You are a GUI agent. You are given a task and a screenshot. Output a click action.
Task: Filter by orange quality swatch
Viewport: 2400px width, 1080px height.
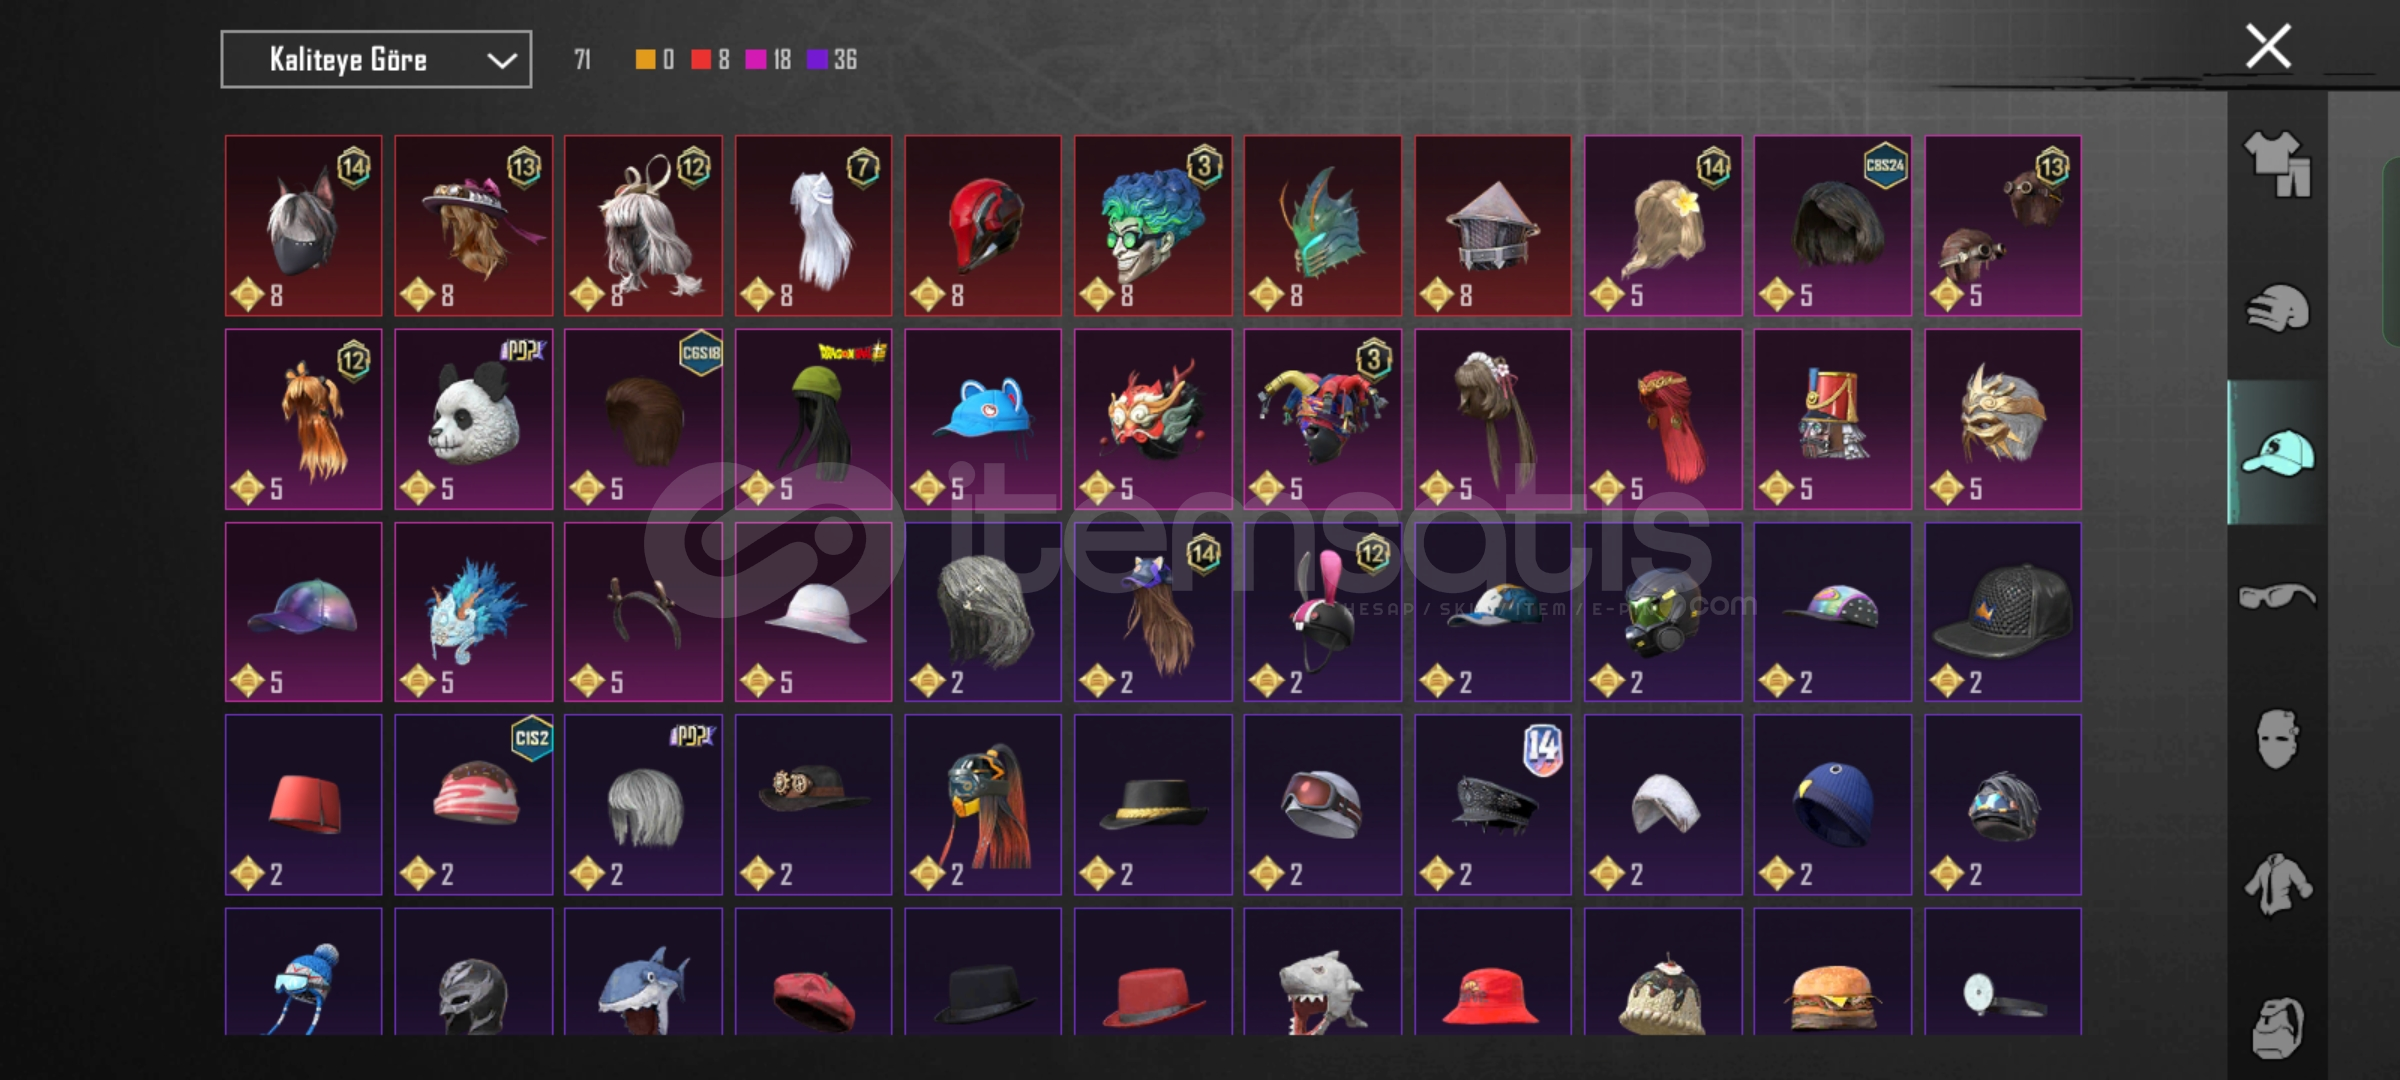coord(646,60)
